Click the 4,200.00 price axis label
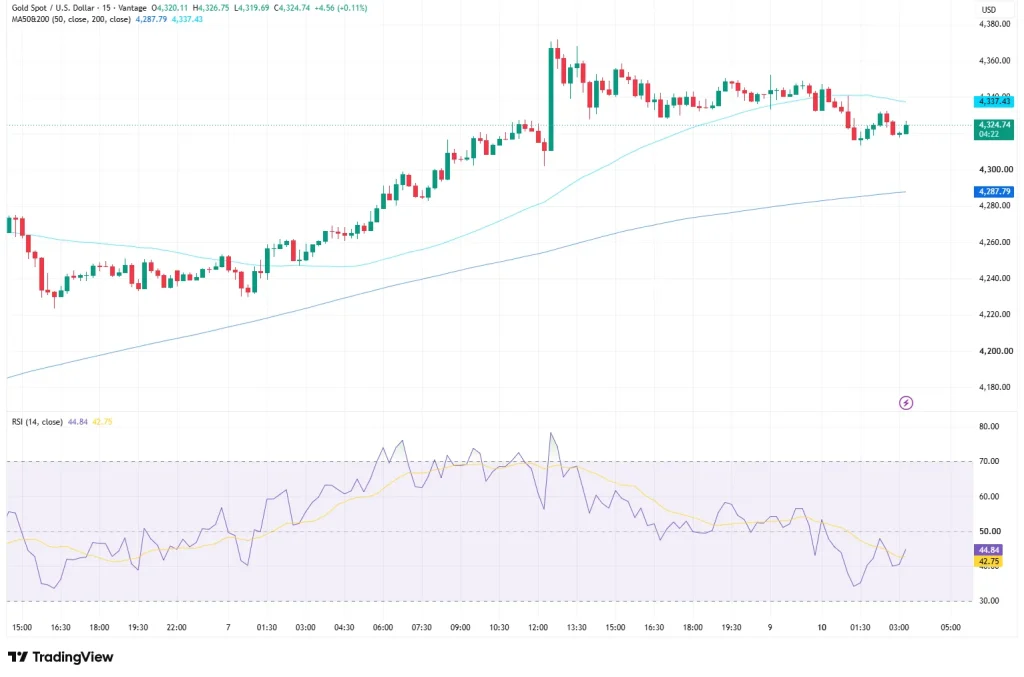 tap(995, 351)
